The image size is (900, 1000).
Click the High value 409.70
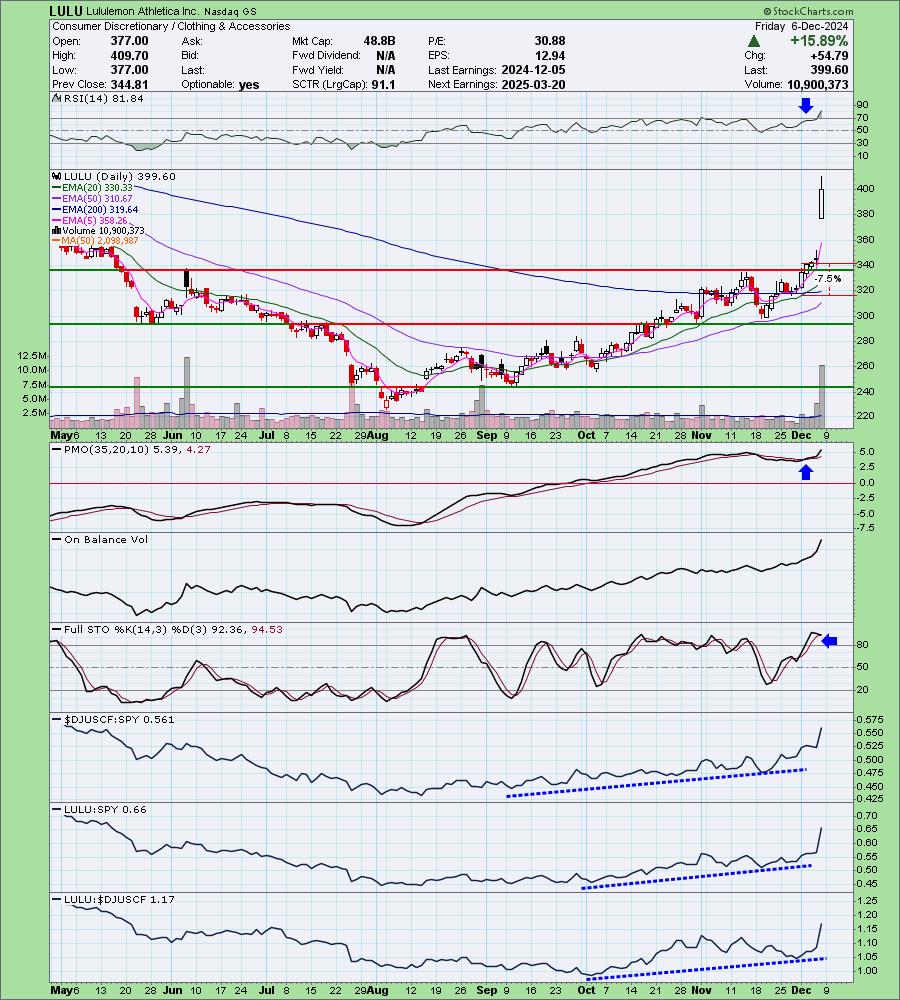tap(129, 55)
